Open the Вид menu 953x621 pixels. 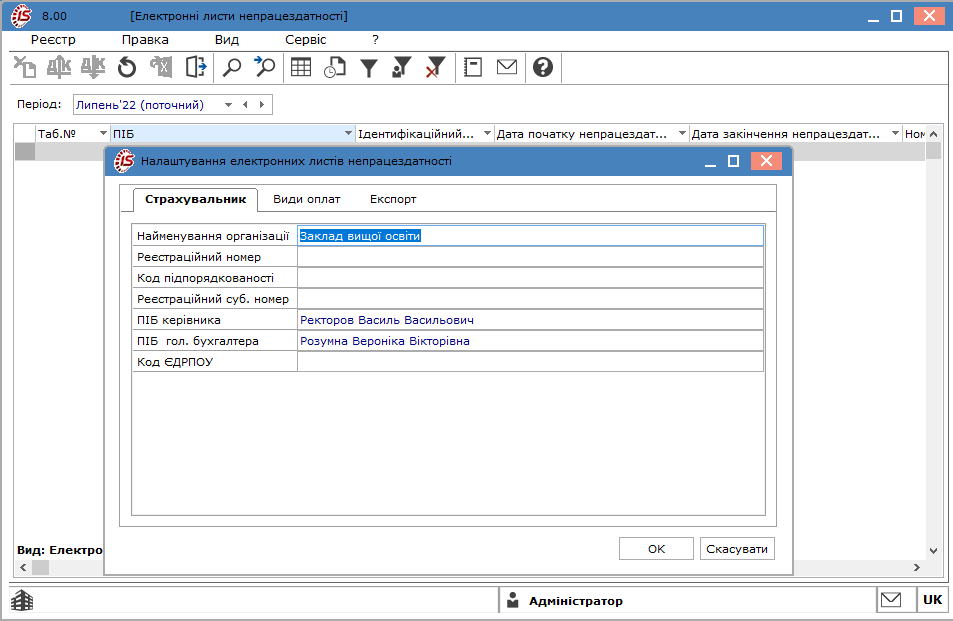point(227,39)
